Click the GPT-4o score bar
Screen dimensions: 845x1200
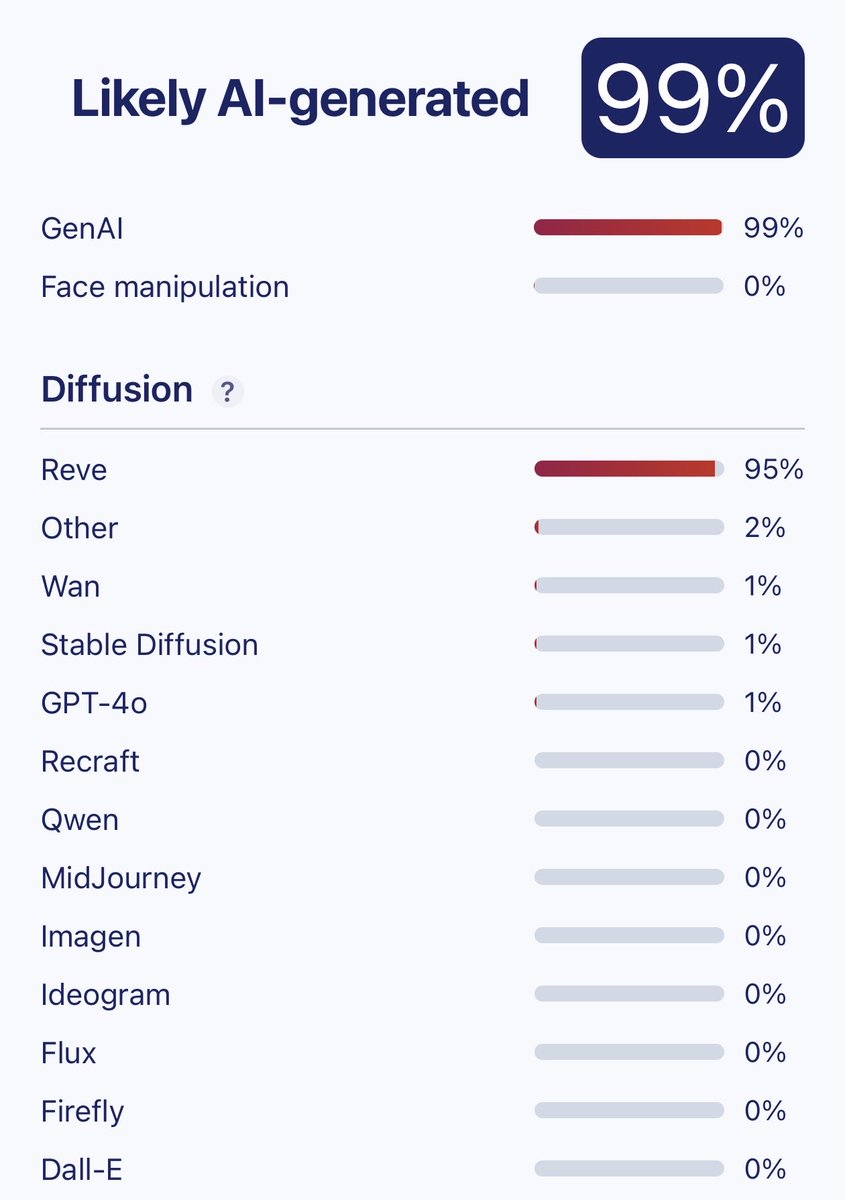tap(628, 703)
